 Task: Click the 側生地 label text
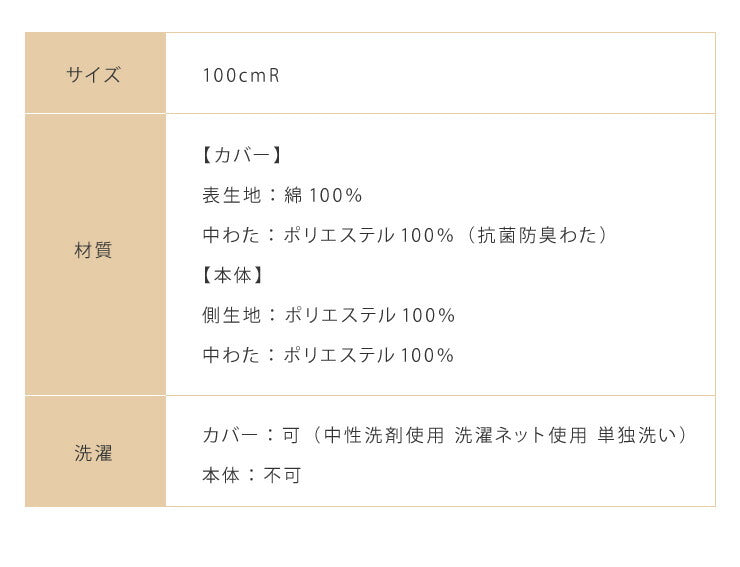tap(227, 316)
